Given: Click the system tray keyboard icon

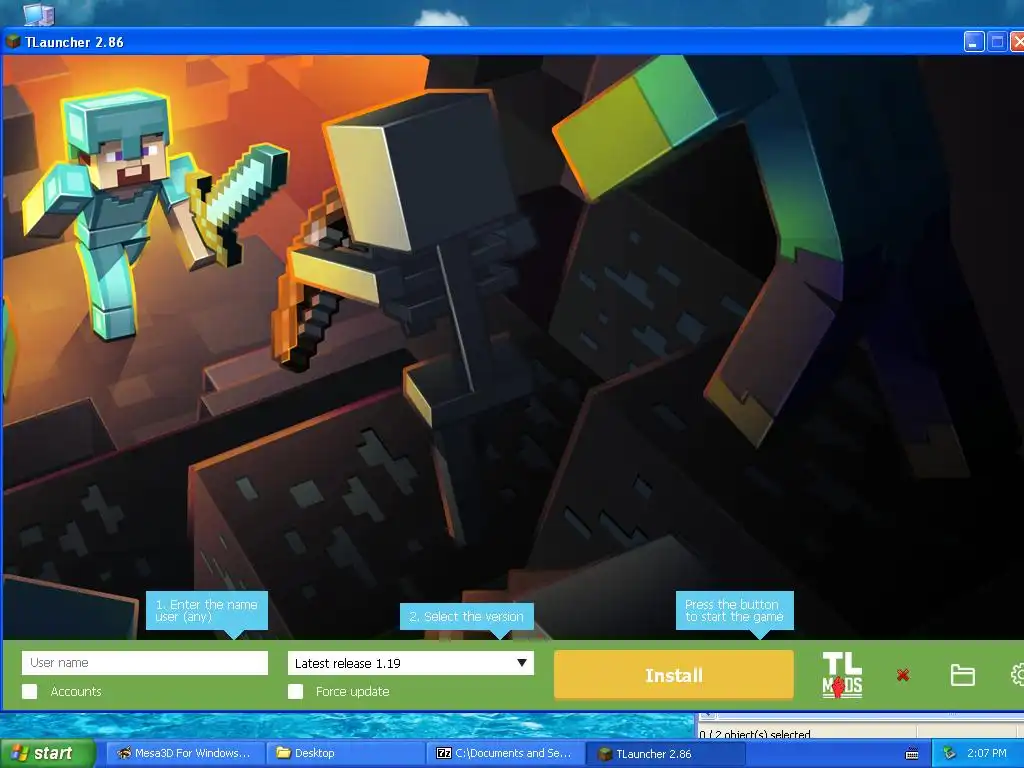Looking at the screenshot, I should pos(912,754).
